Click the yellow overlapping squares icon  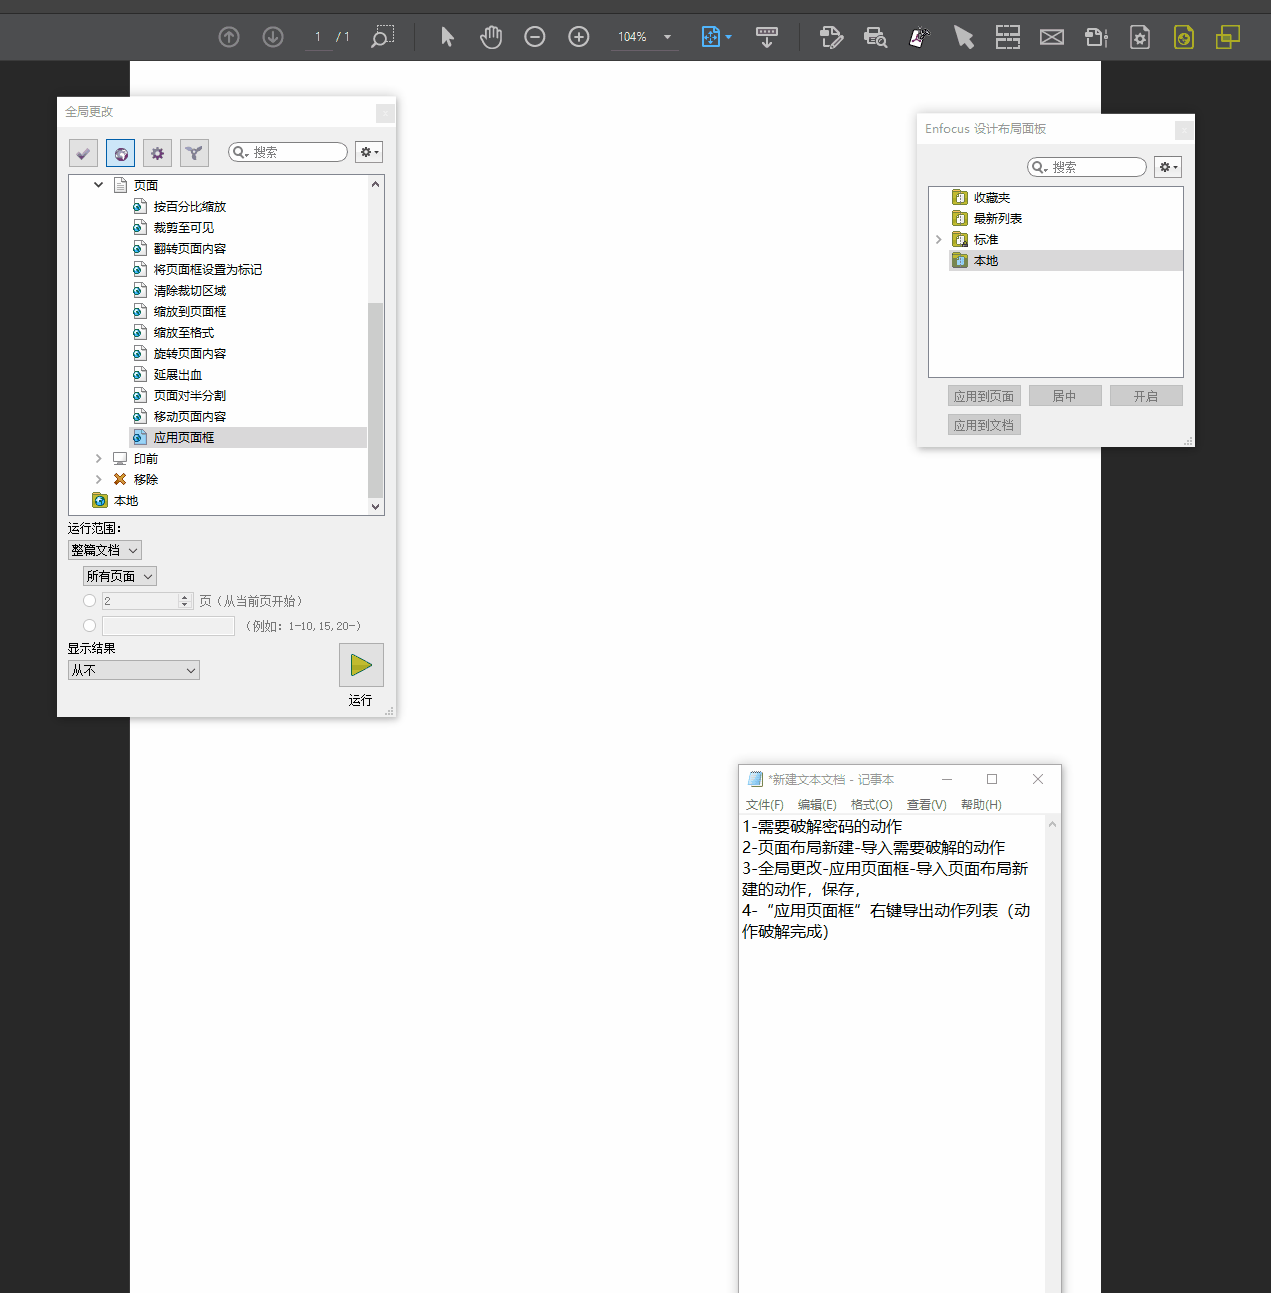[x=1228, y=37]
